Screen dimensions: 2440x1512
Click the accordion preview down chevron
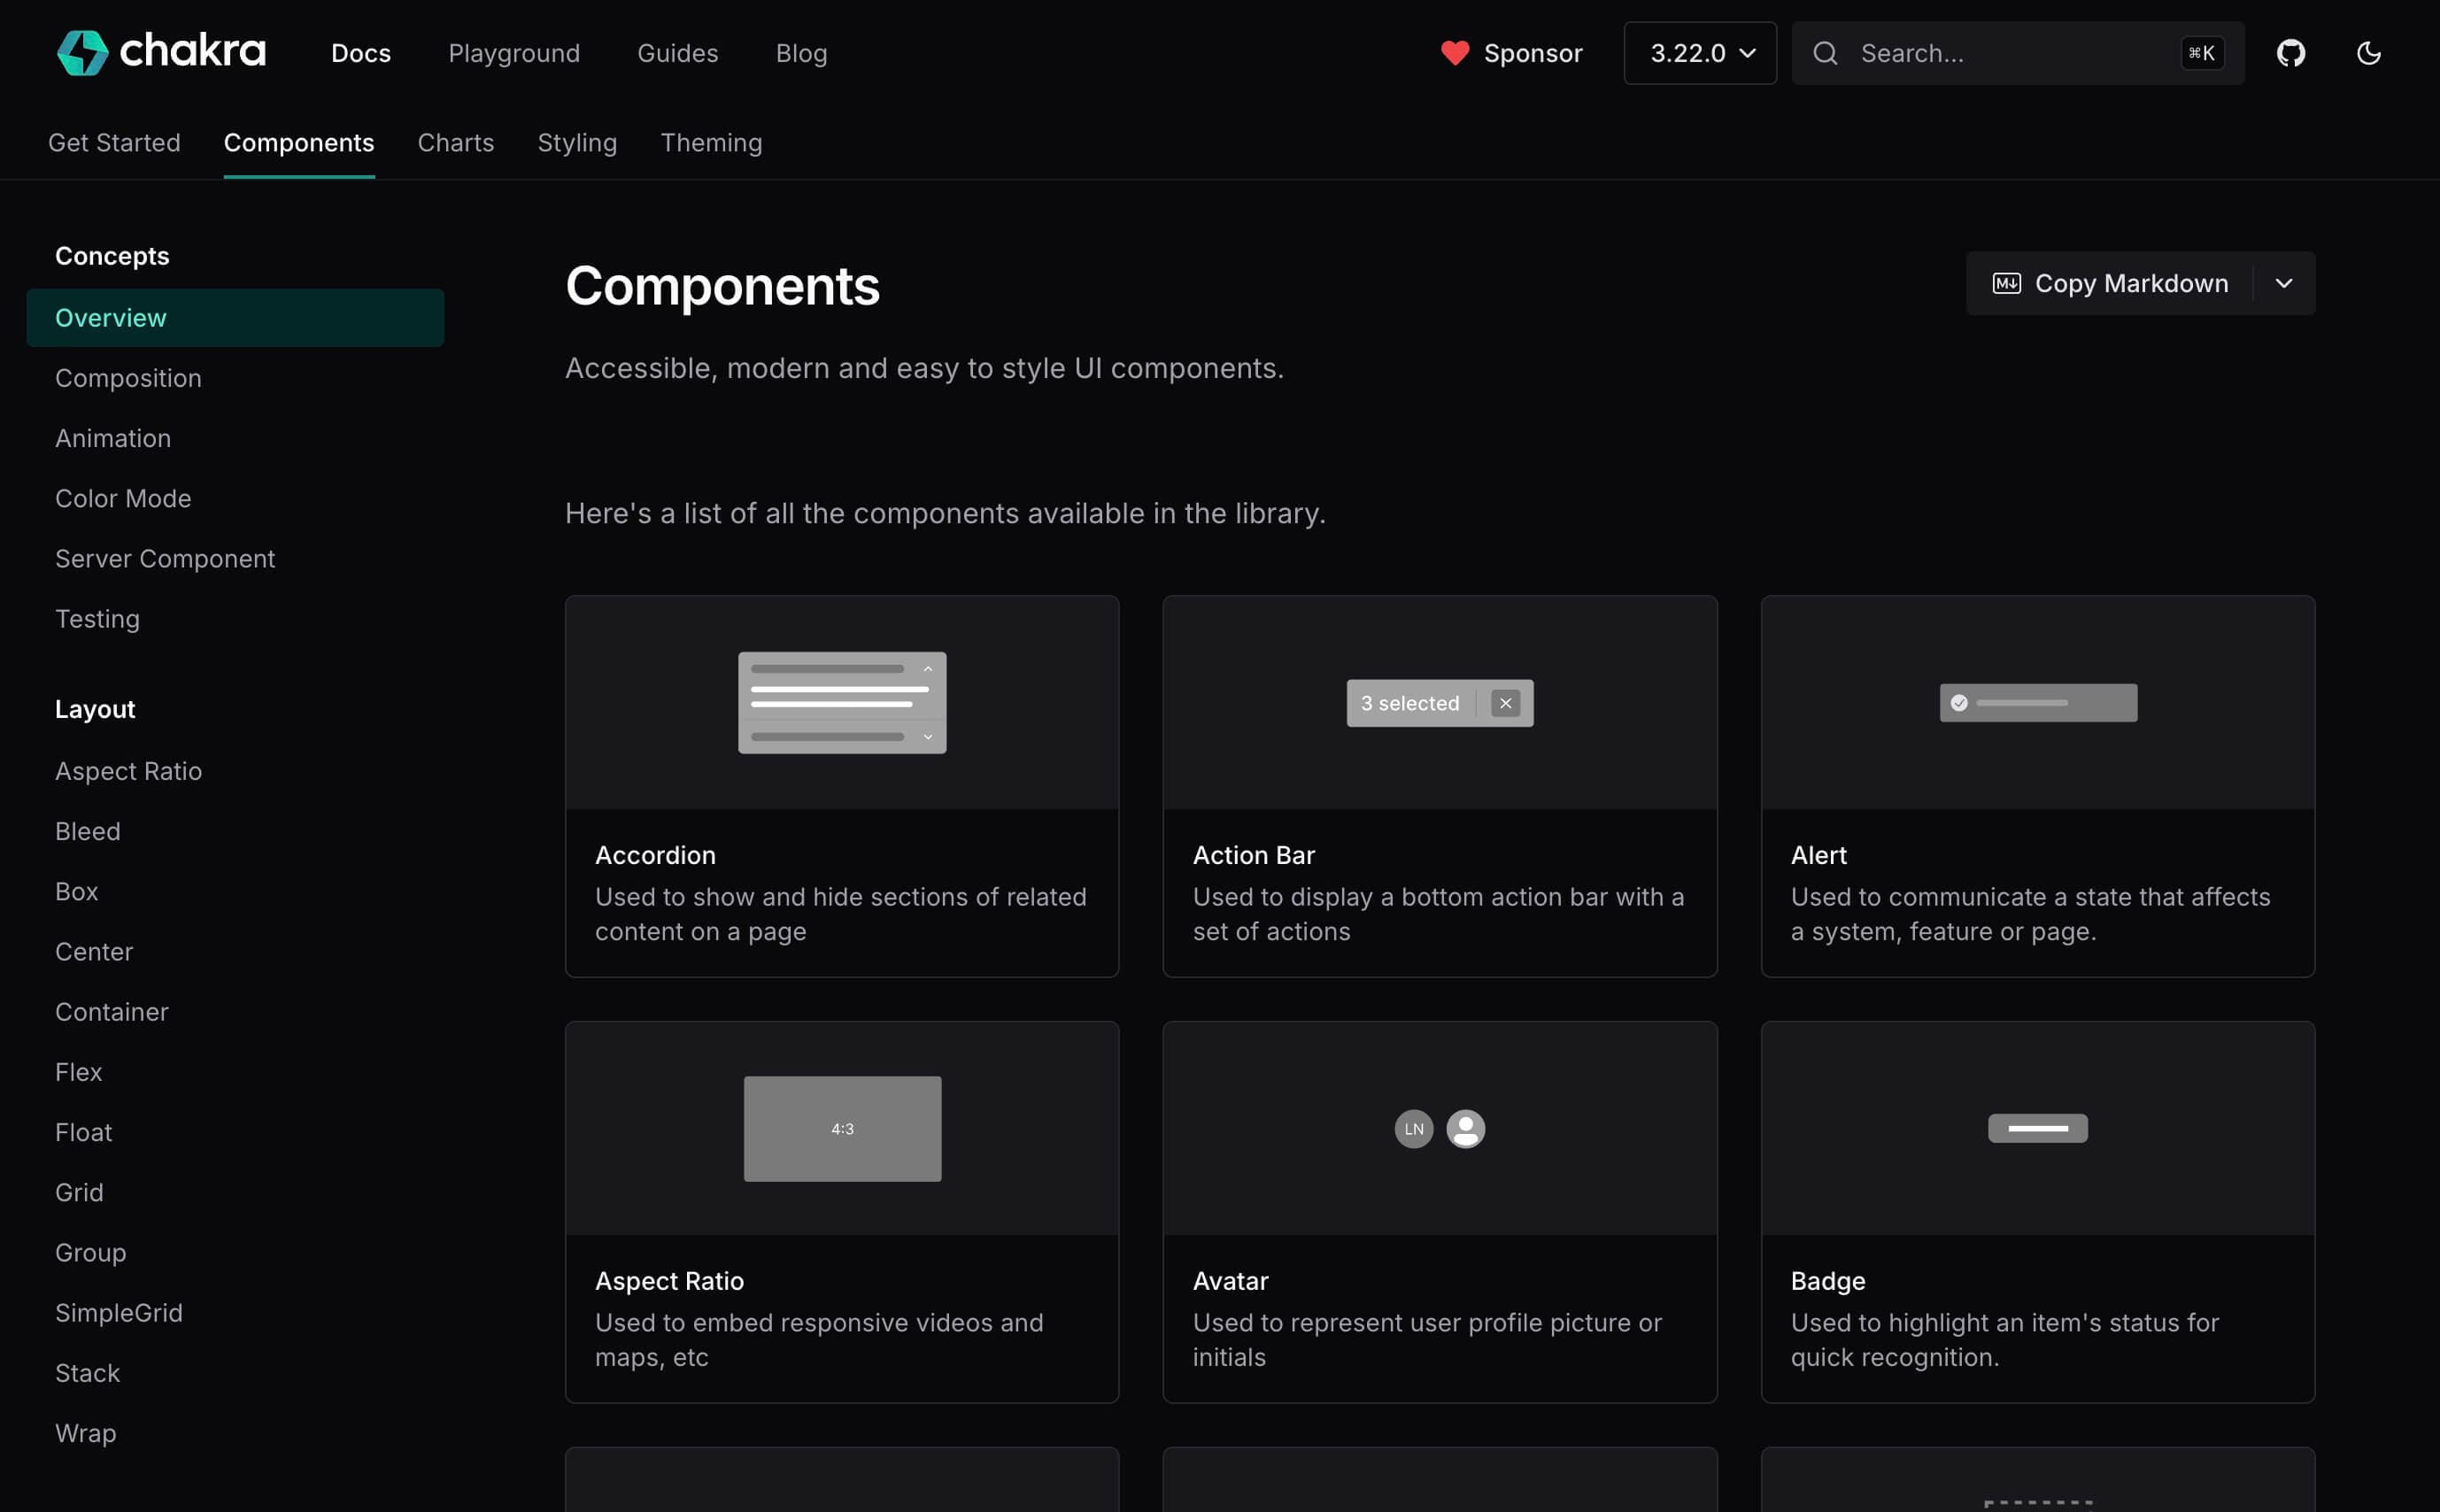[928, 737]
